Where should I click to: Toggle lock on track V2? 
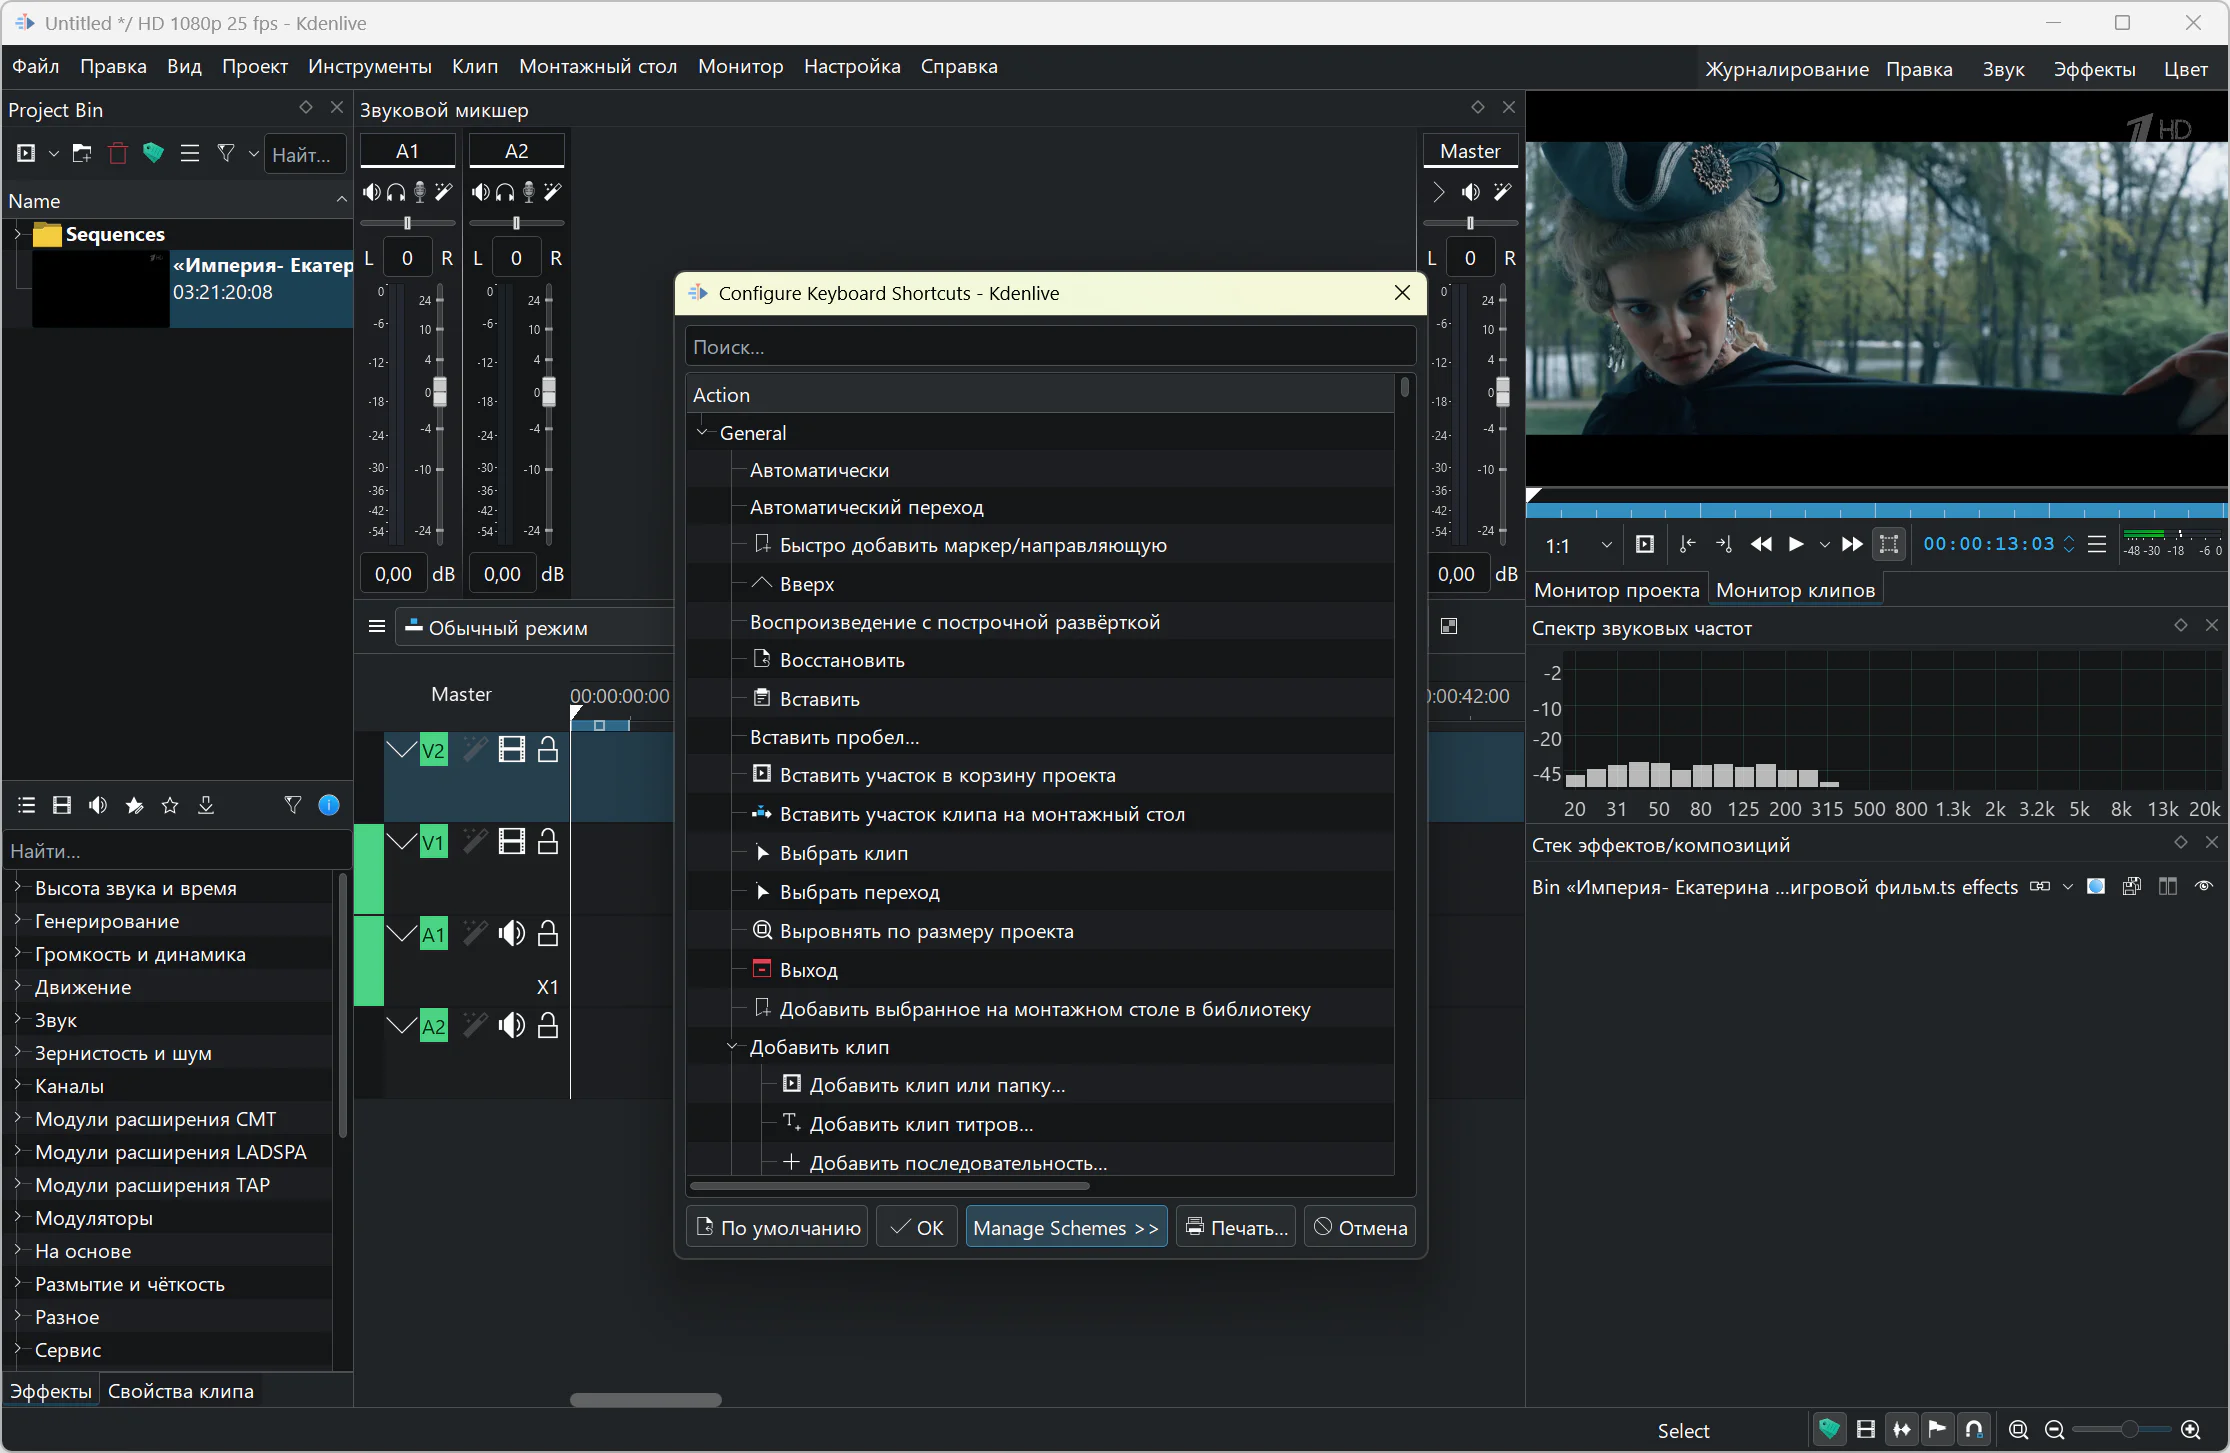[x=548, y=750]
